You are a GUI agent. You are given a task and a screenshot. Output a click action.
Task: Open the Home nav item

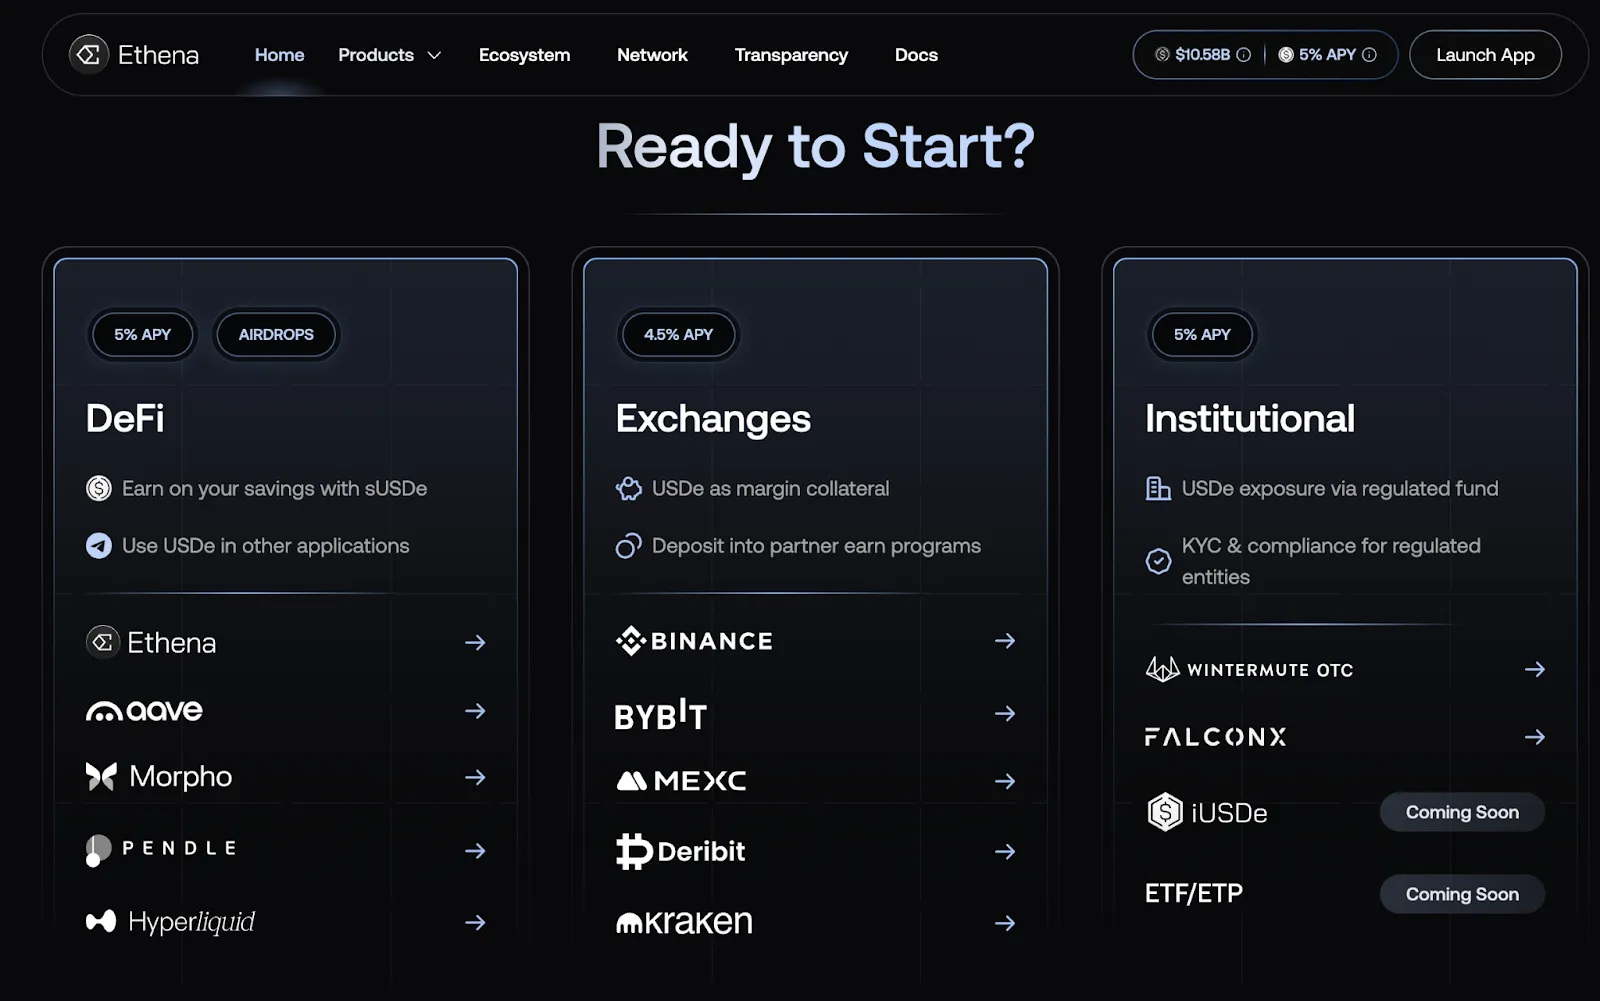279,55
